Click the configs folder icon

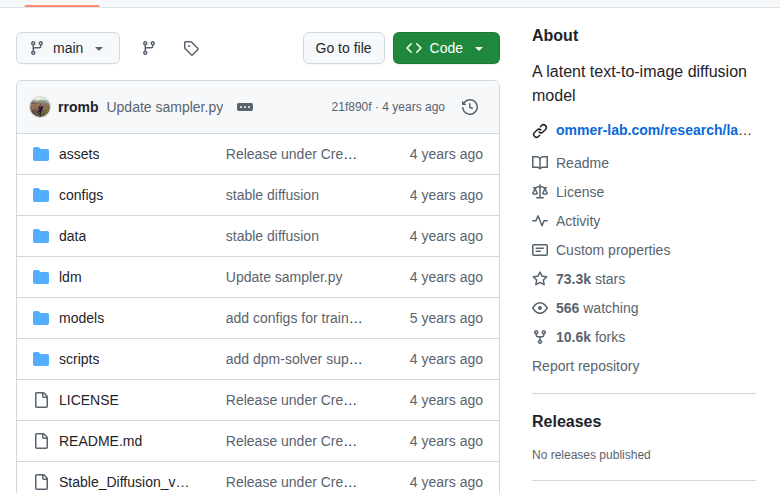pyautogui.click(x=41, y=195)
